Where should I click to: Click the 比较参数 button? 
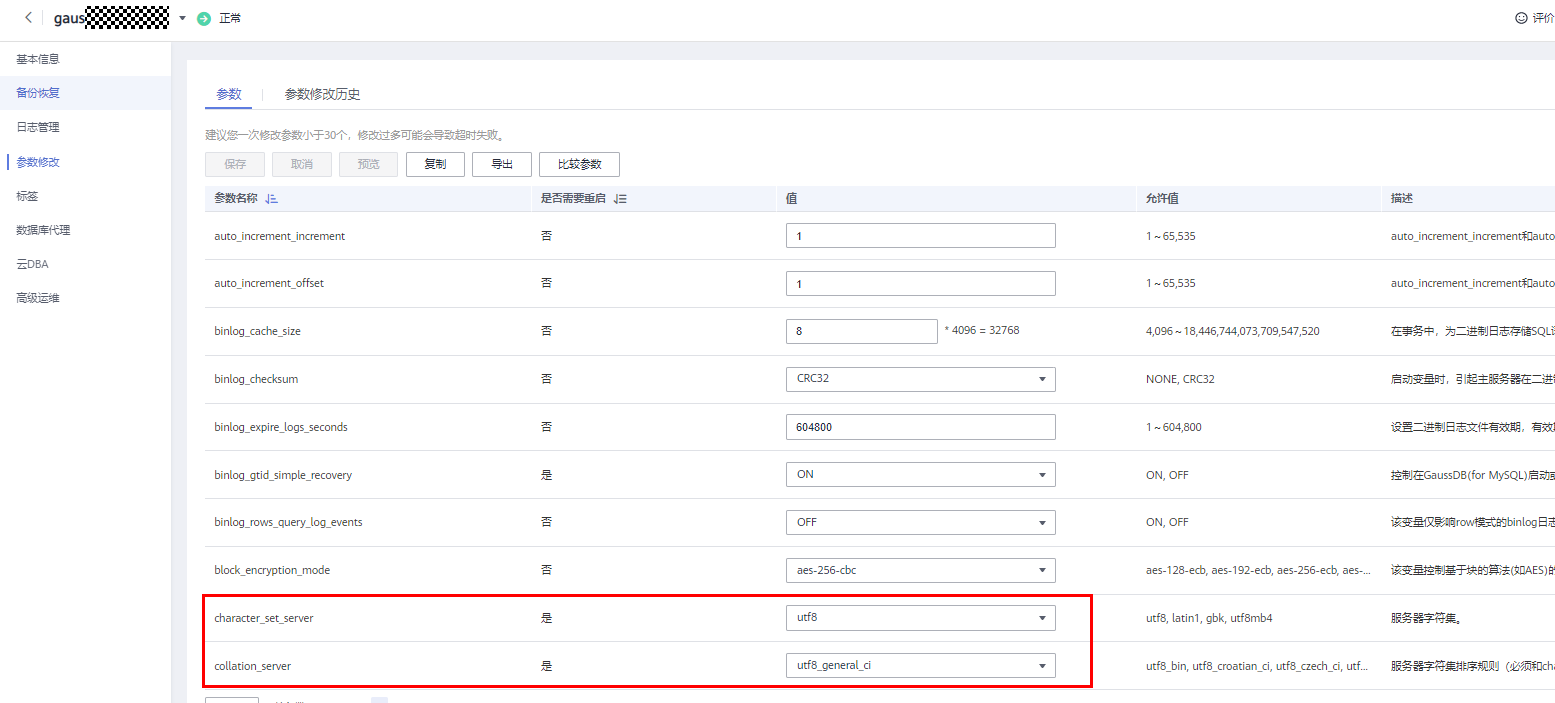(579, 164)
